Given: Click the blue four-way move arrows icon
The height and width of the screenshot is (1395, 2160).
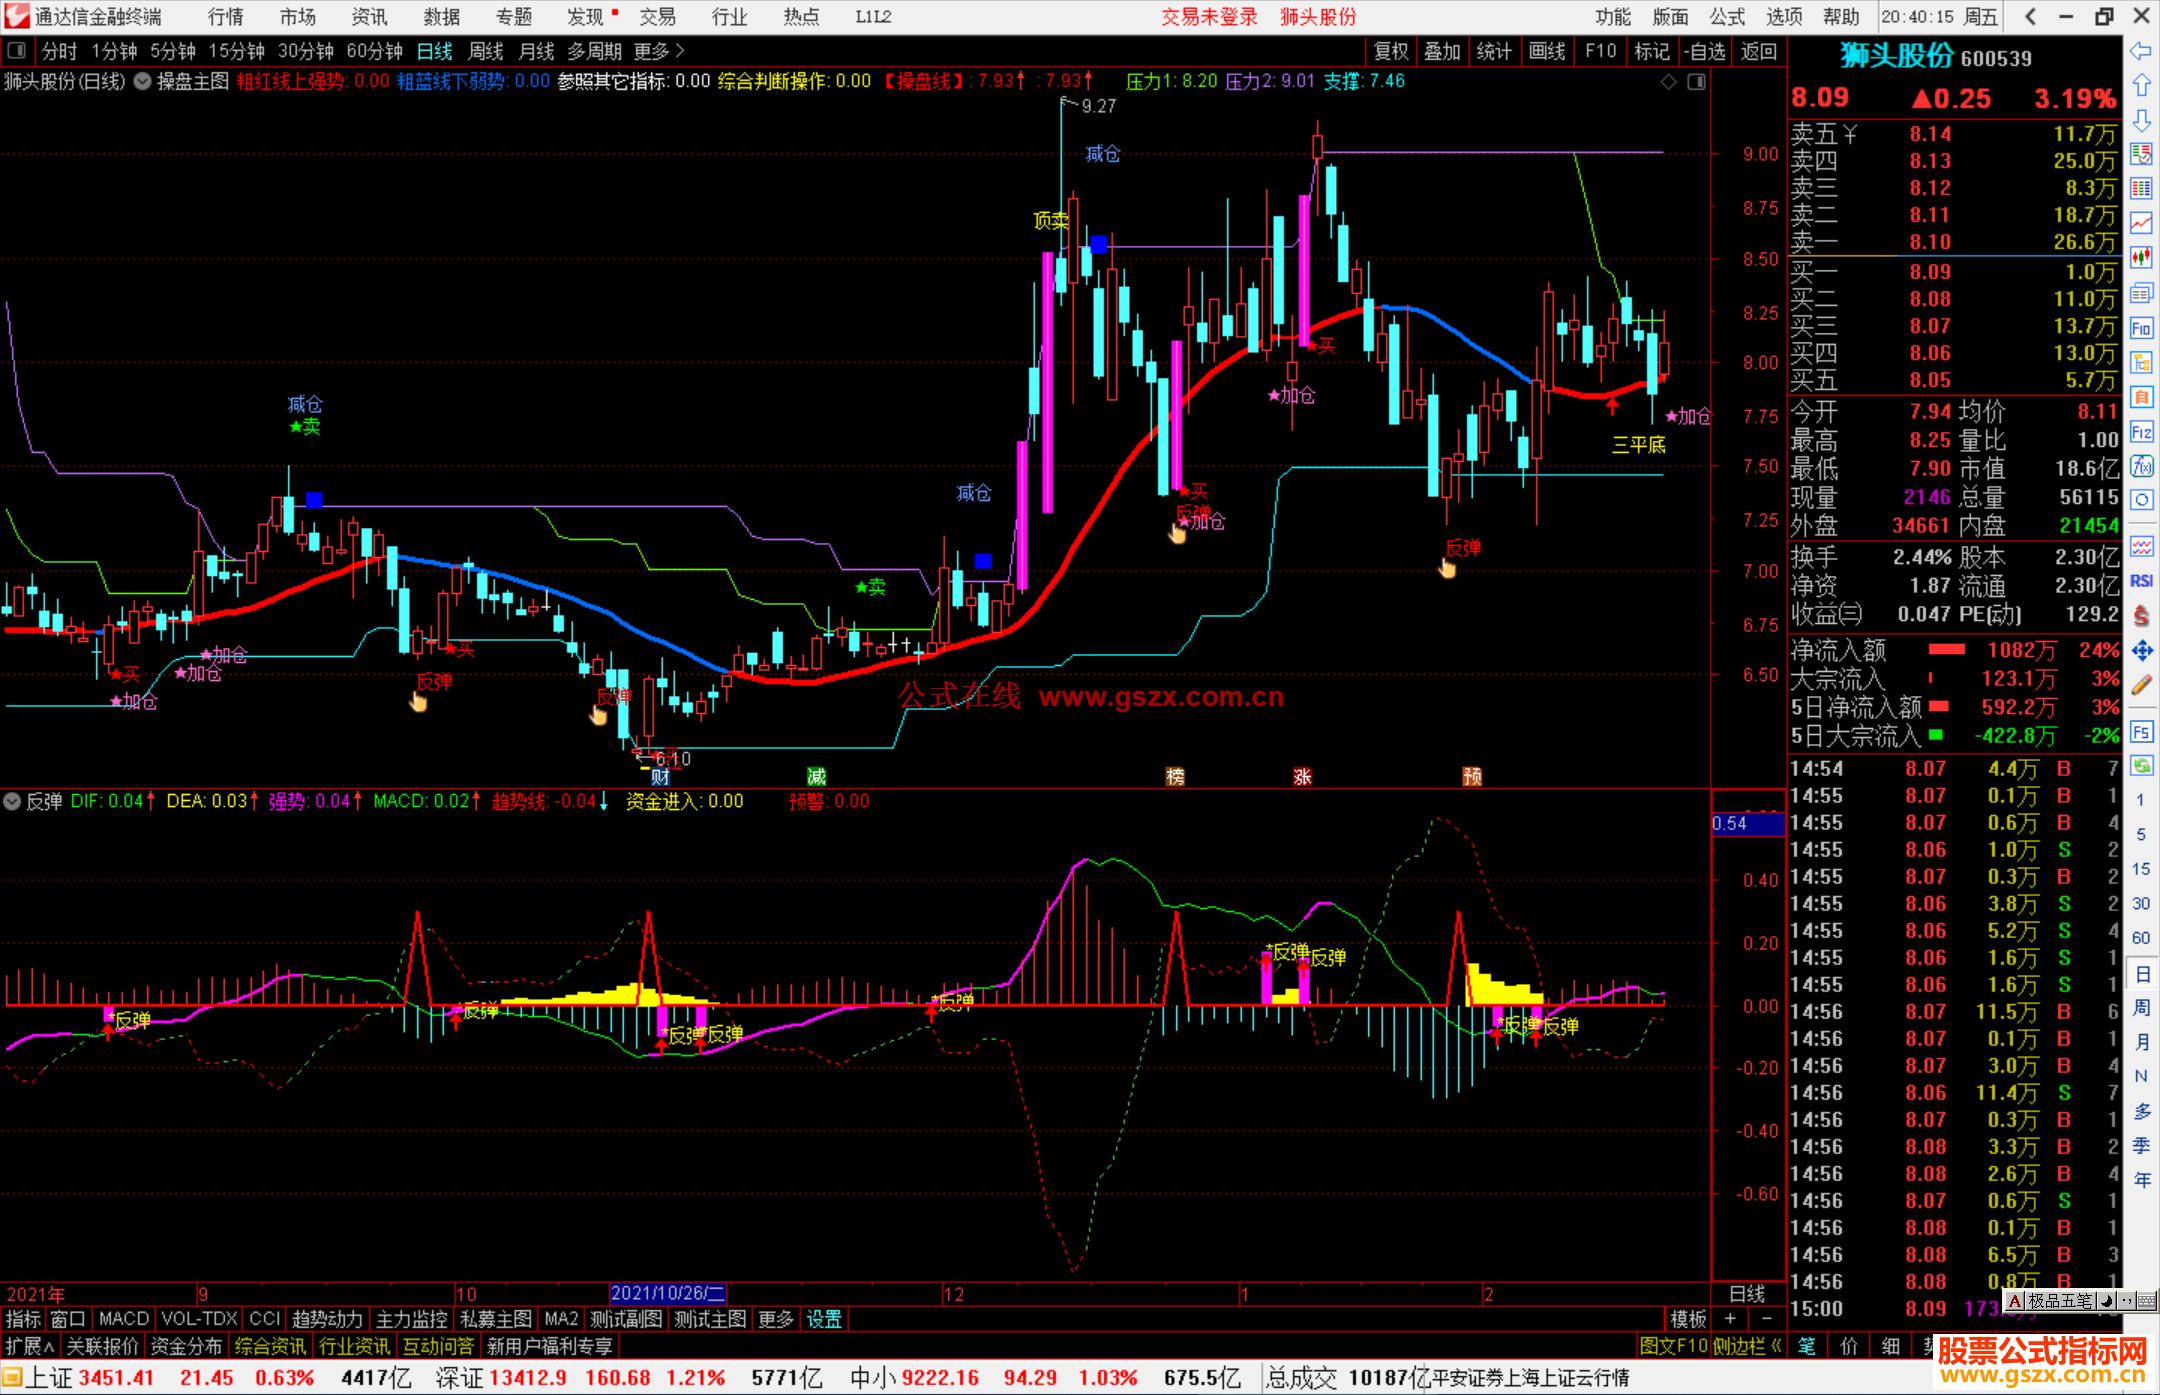Looking at the screenshot, I should 2141,651.
